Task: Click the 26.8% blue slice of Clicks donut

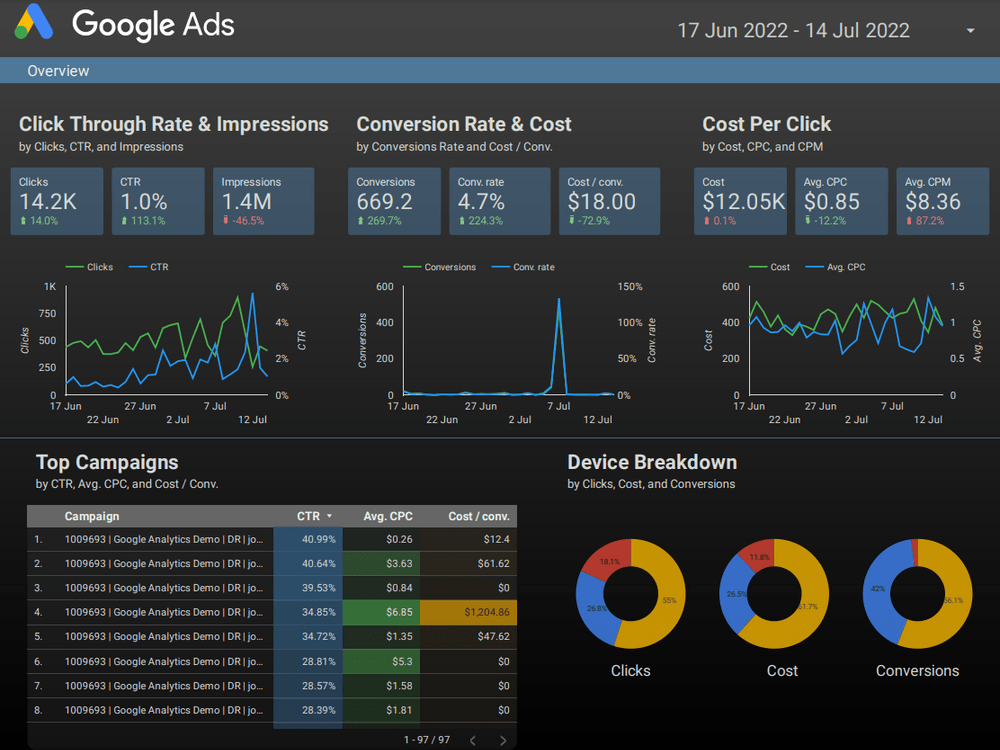Action: tap(596, 608)
